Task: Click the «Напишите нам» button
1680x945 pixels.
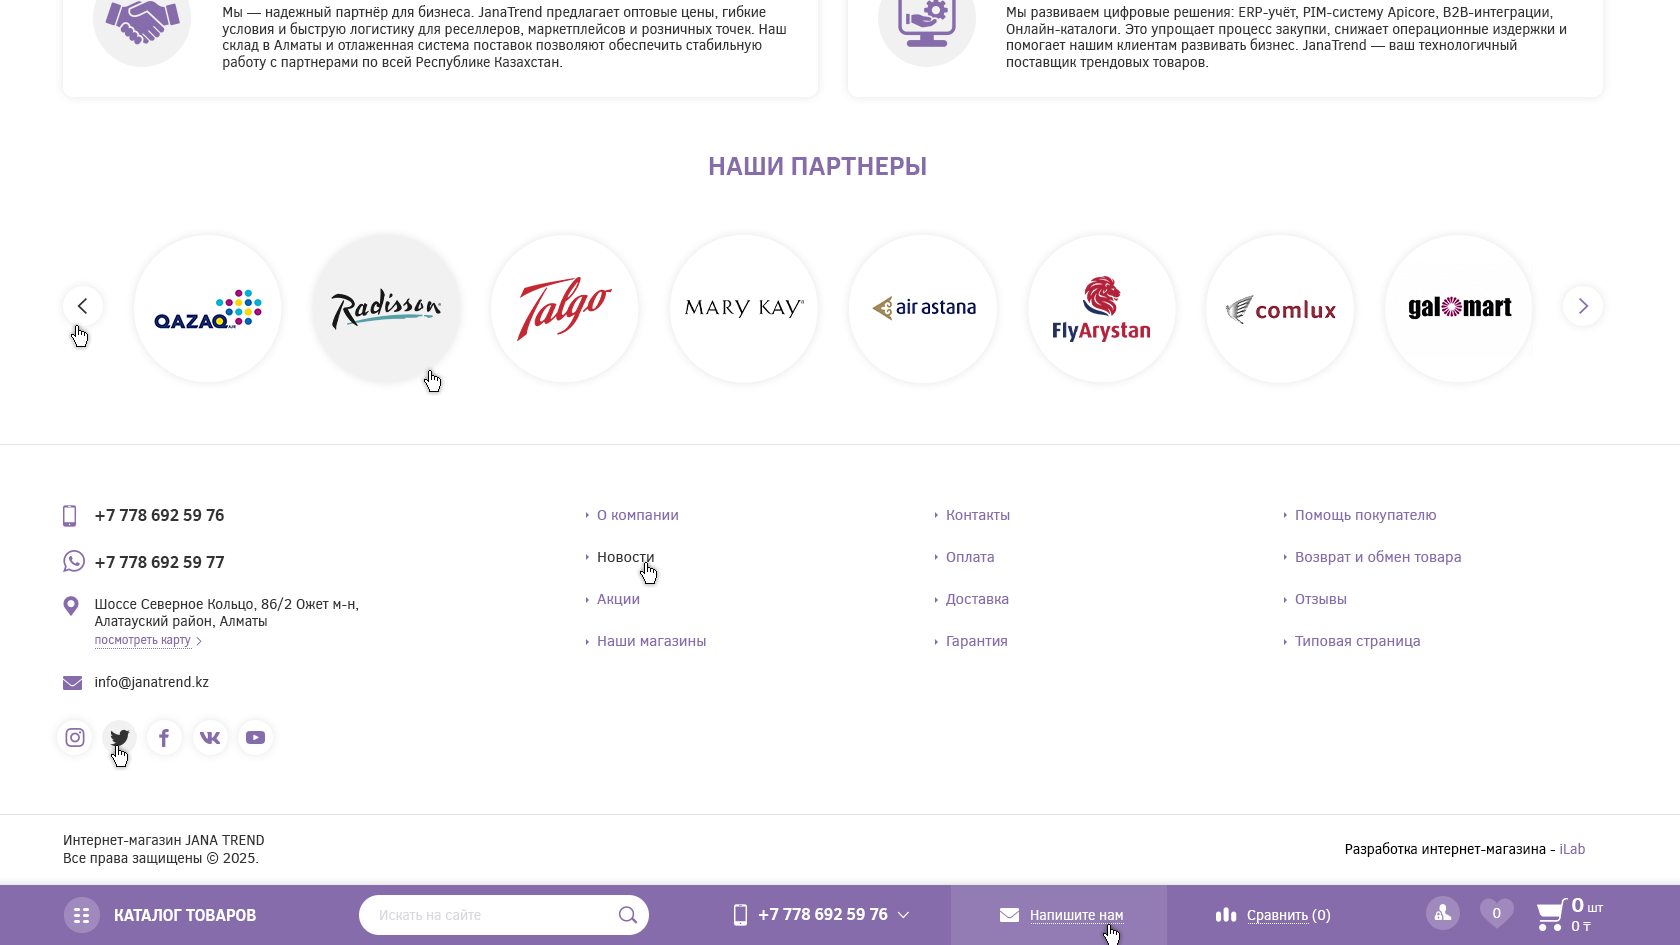Action: pos(1075,914)
